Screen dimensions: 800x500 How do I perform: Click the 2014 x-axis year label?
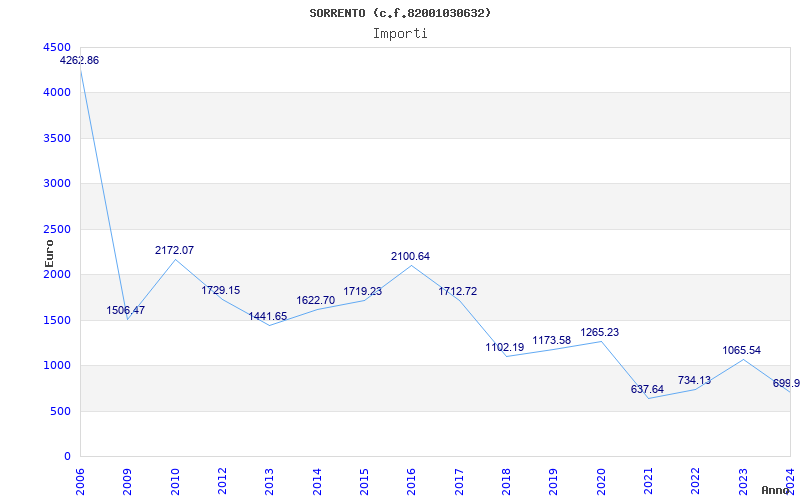coord(317,481)
